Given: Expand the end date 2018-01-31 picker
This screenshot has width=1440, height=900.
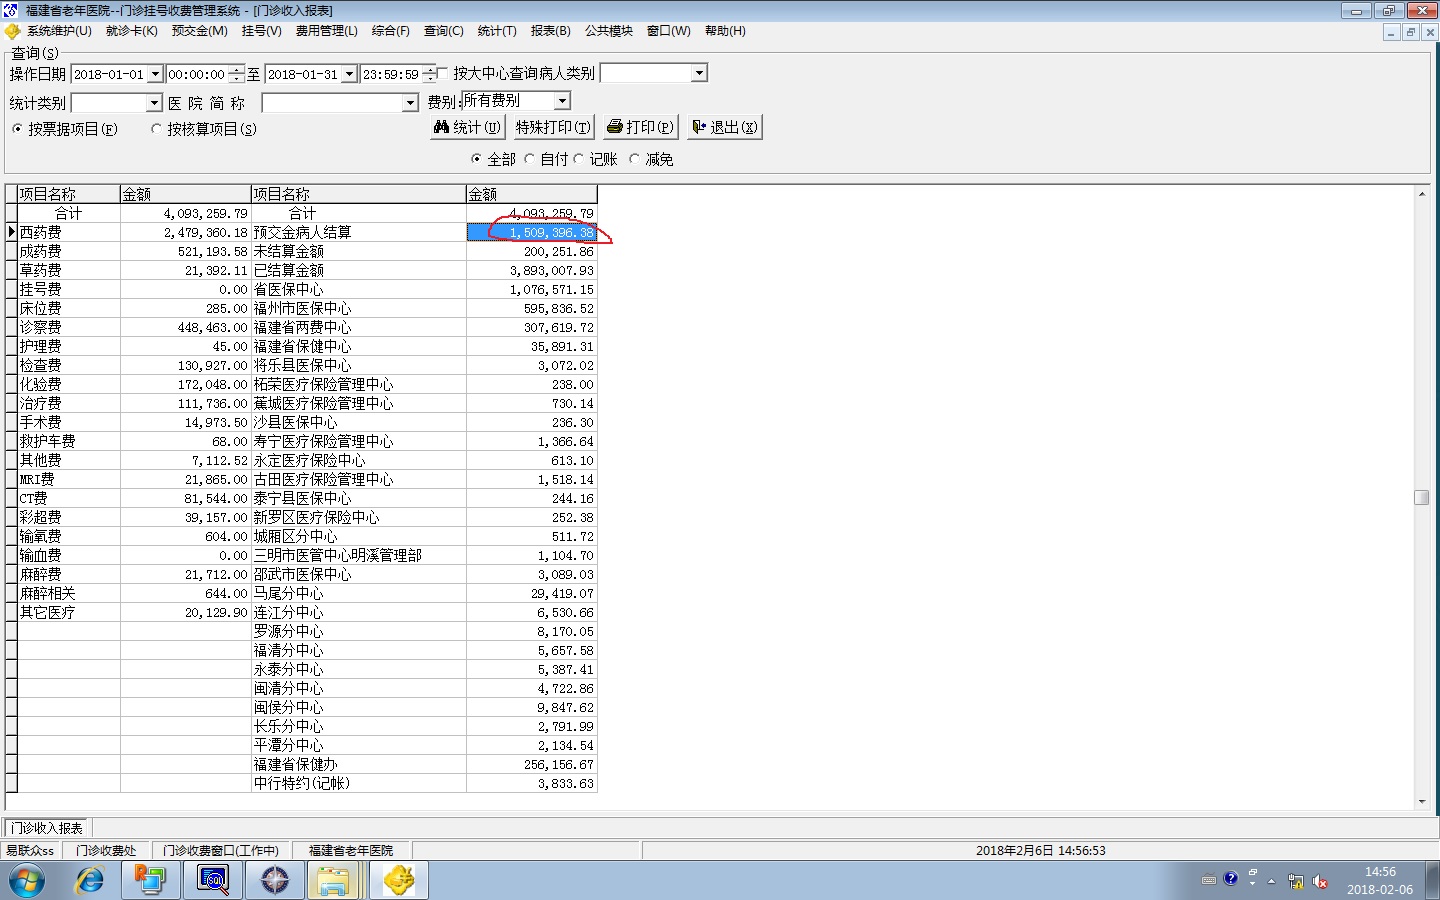Looking at the screenshot, I should click(x=349, y=74).
